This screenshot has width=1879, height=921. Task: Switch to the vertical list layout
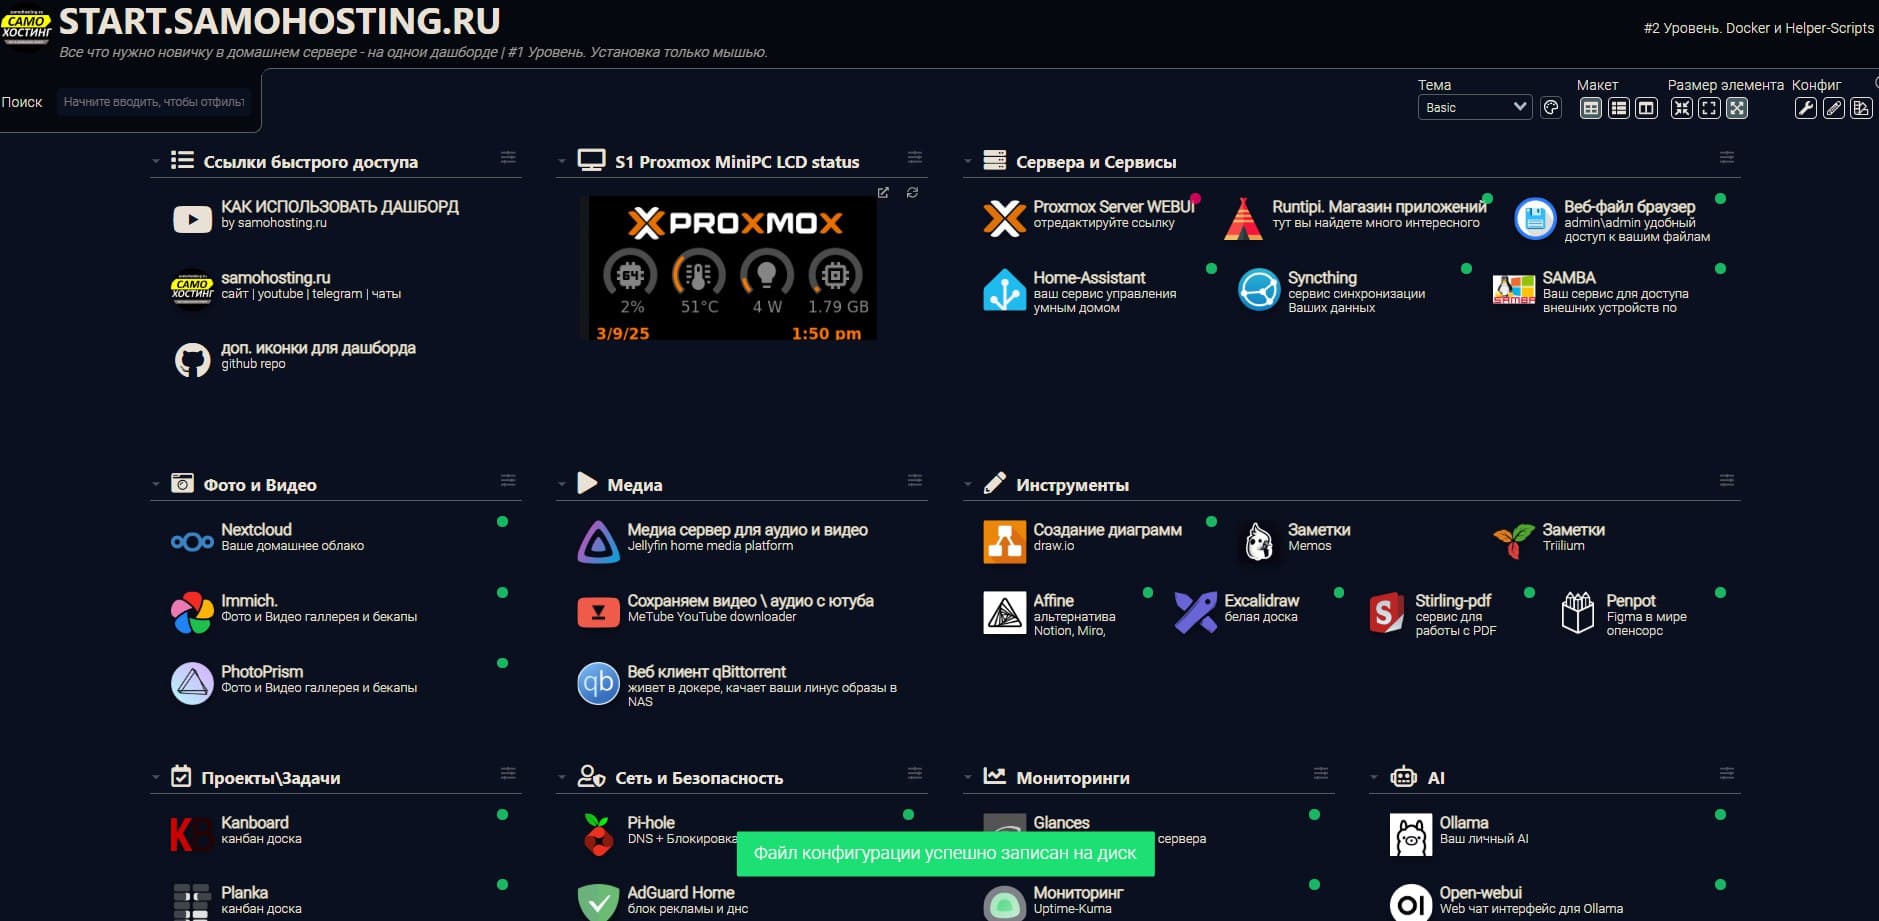(1618, 108)
